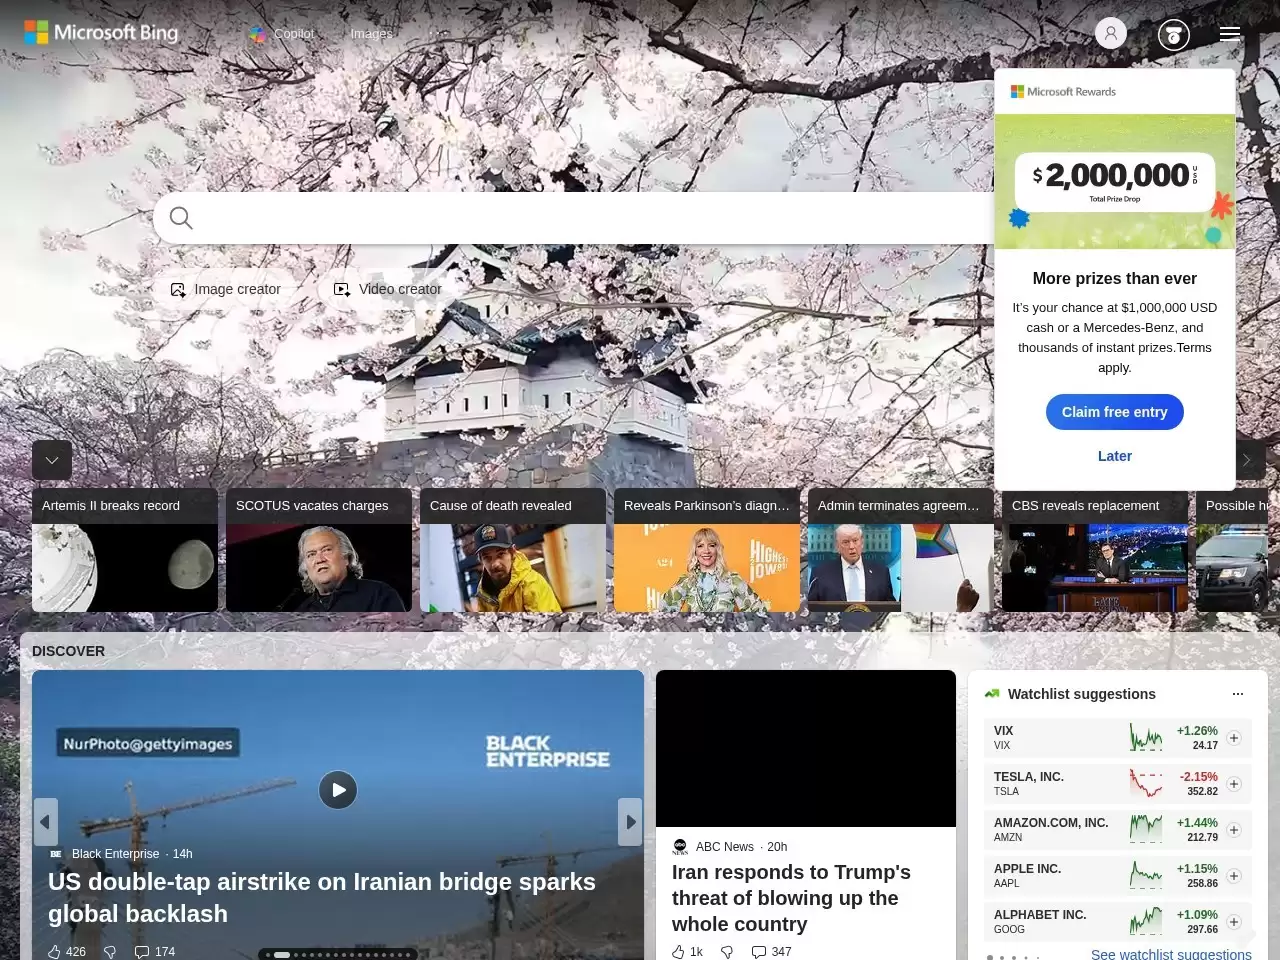Select Discover slide indicator dots
This screenshot has height=960, width=1280.
click(338, 954)
